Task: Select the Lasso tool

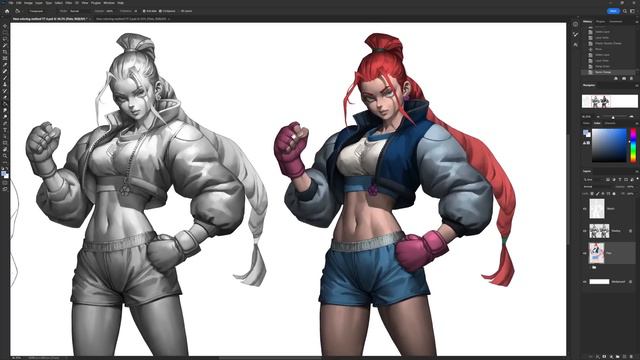Action: (x=5, y=39)
